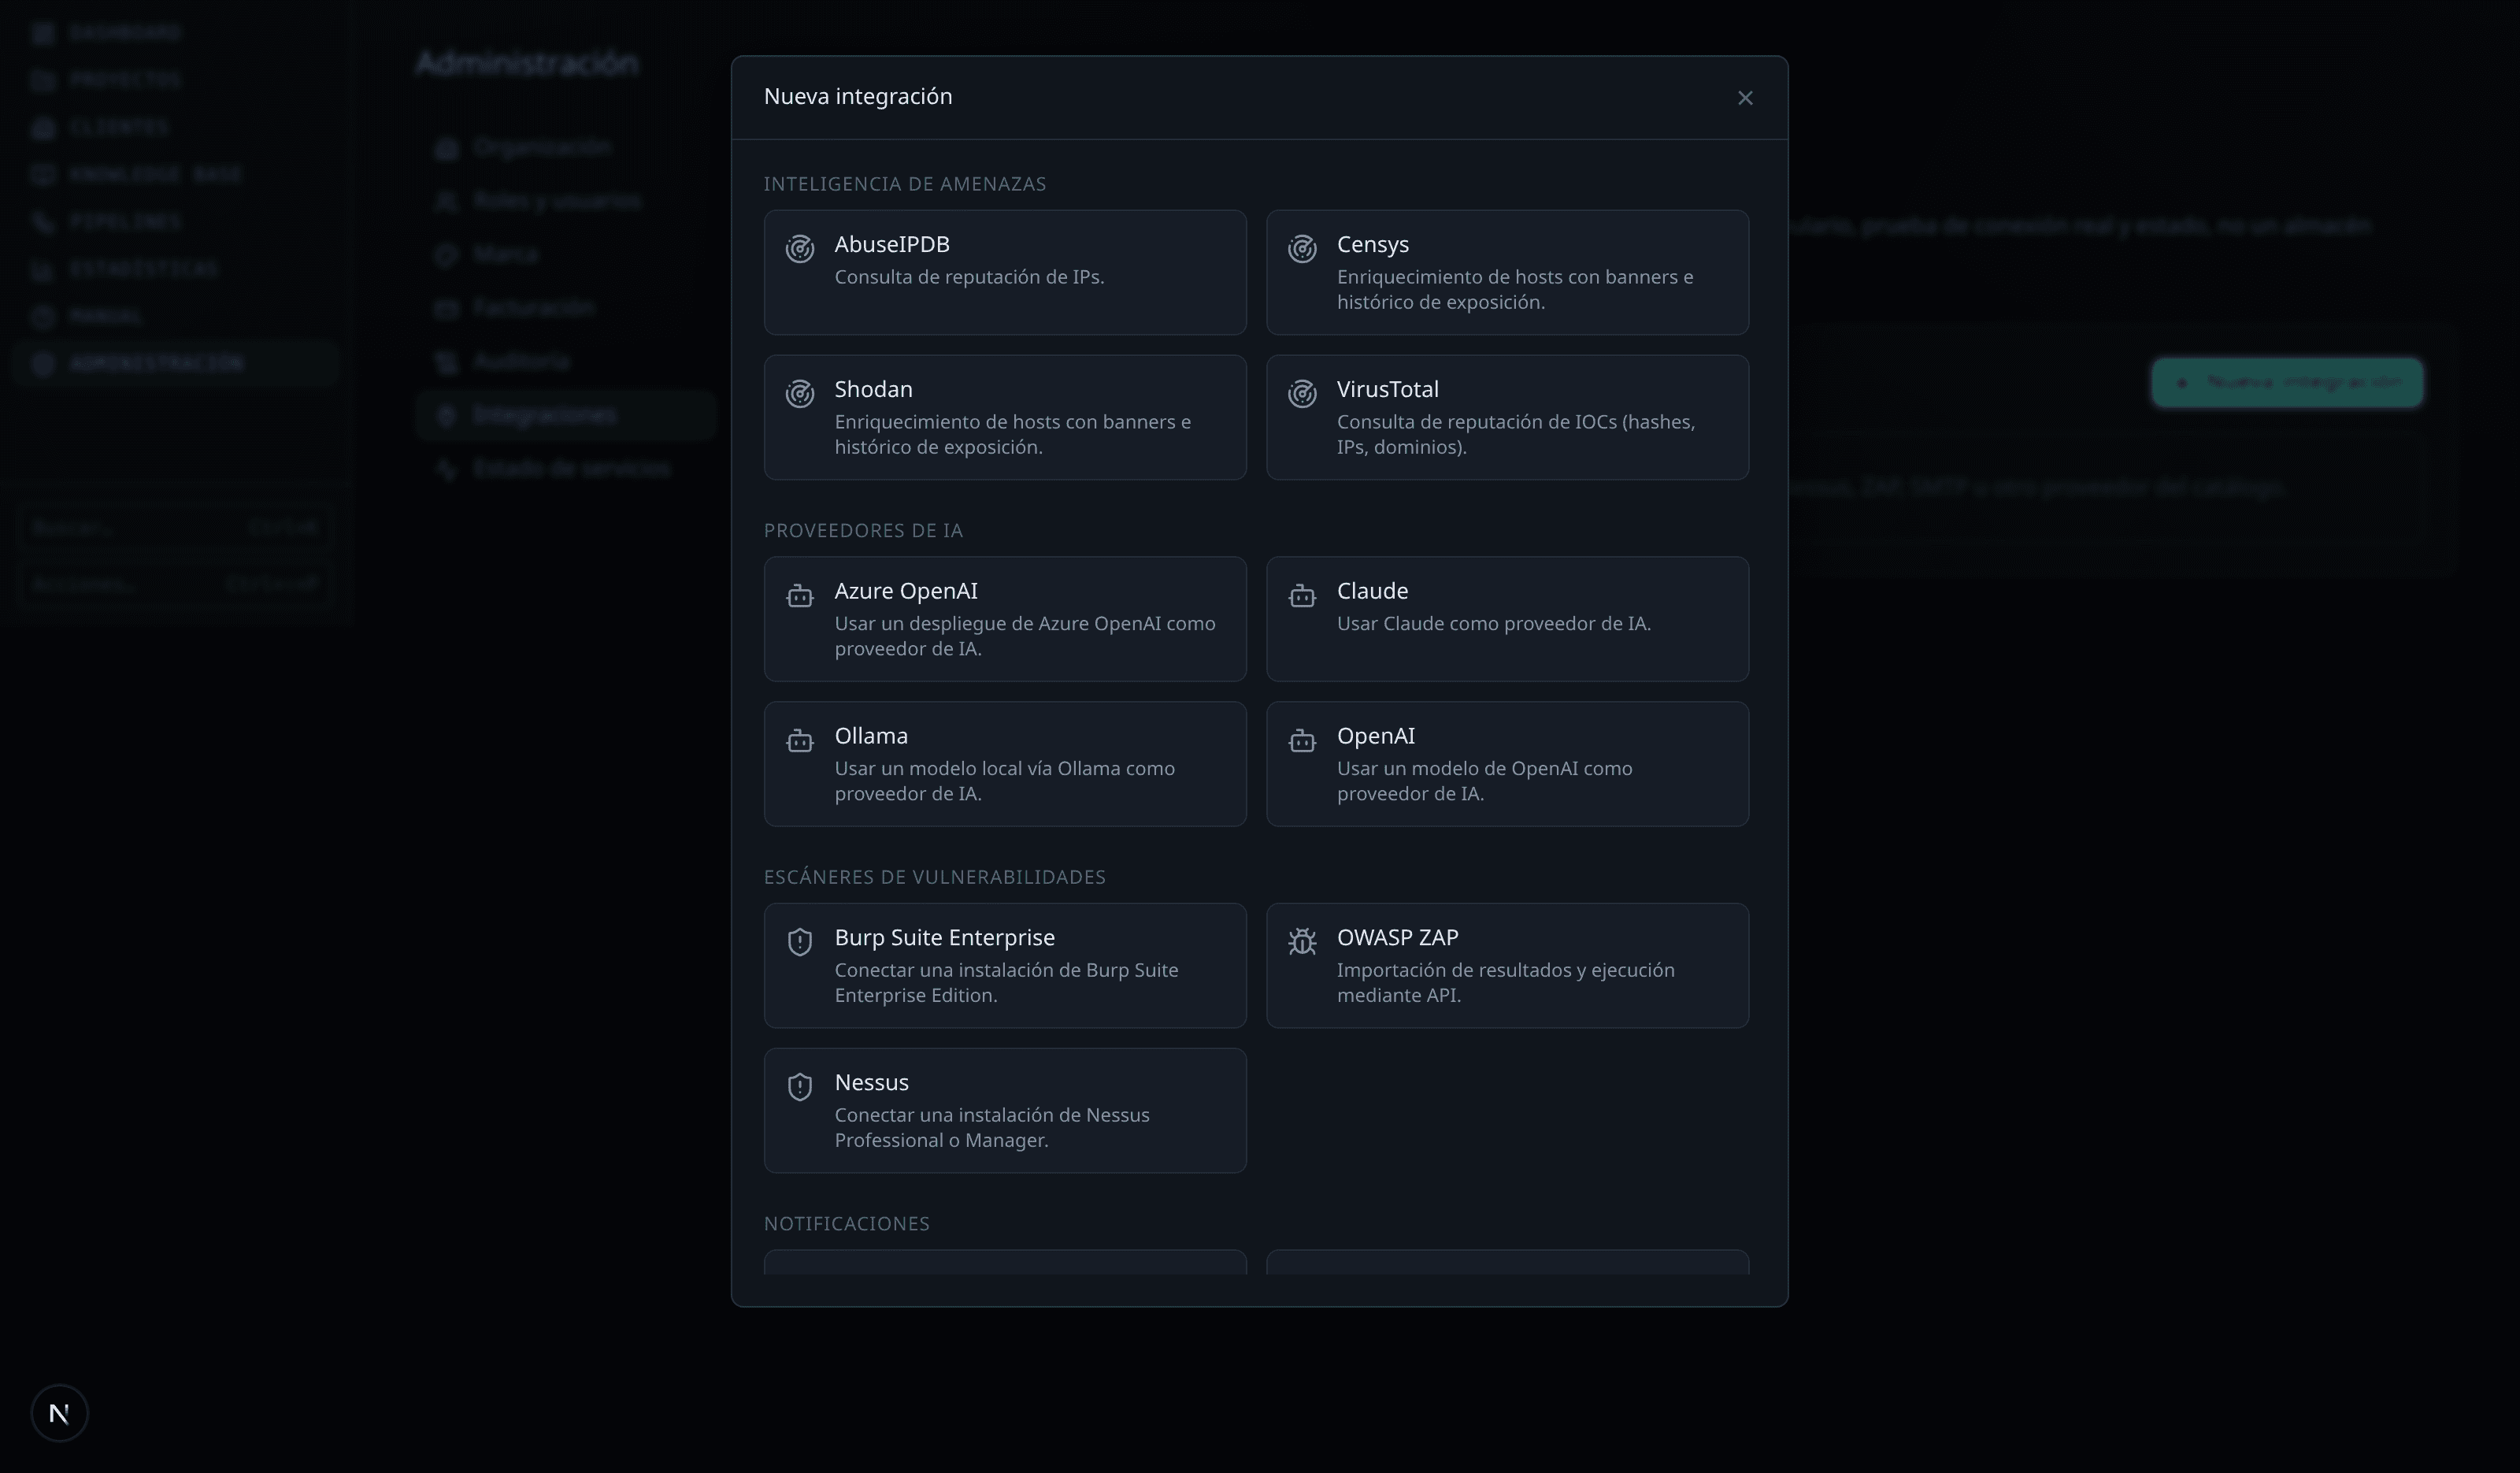Go to Organización in background admin menu
Screen dimensions: 2520x1473
(x=566, y=148)
